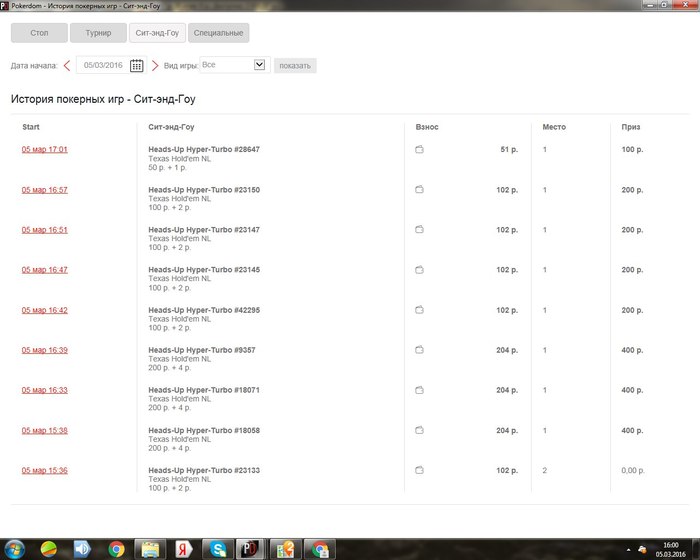Screen dimensions: 700x560
Task: Click the '100 р.' prize value
Action: (x=632, y=149)
